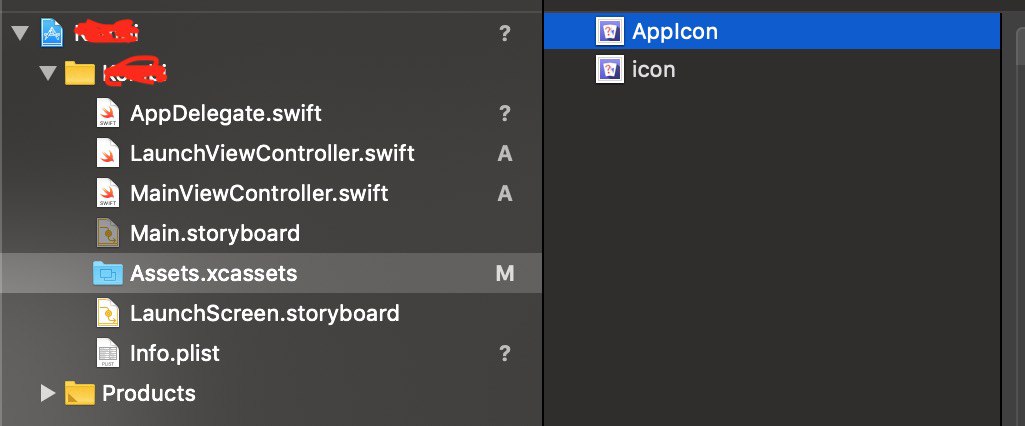Click the icon image set thumbnail
Viewport: 1025px width, 426px height.
click(x=610, y=69)
